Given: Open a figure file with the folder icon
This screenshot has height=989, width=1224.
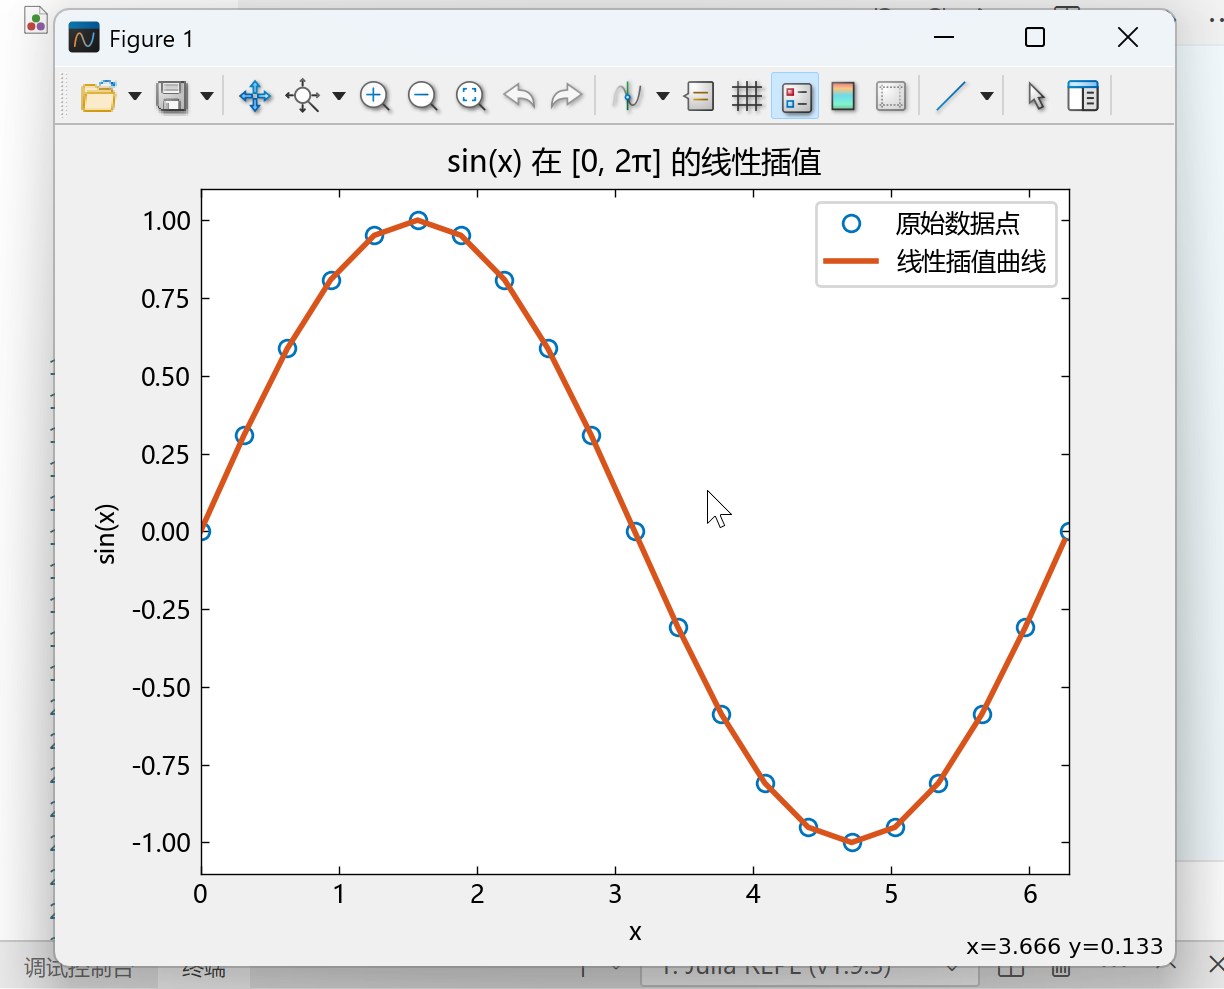Looking at the screenshot, I should pyautogui.click(x=98, y=97).
